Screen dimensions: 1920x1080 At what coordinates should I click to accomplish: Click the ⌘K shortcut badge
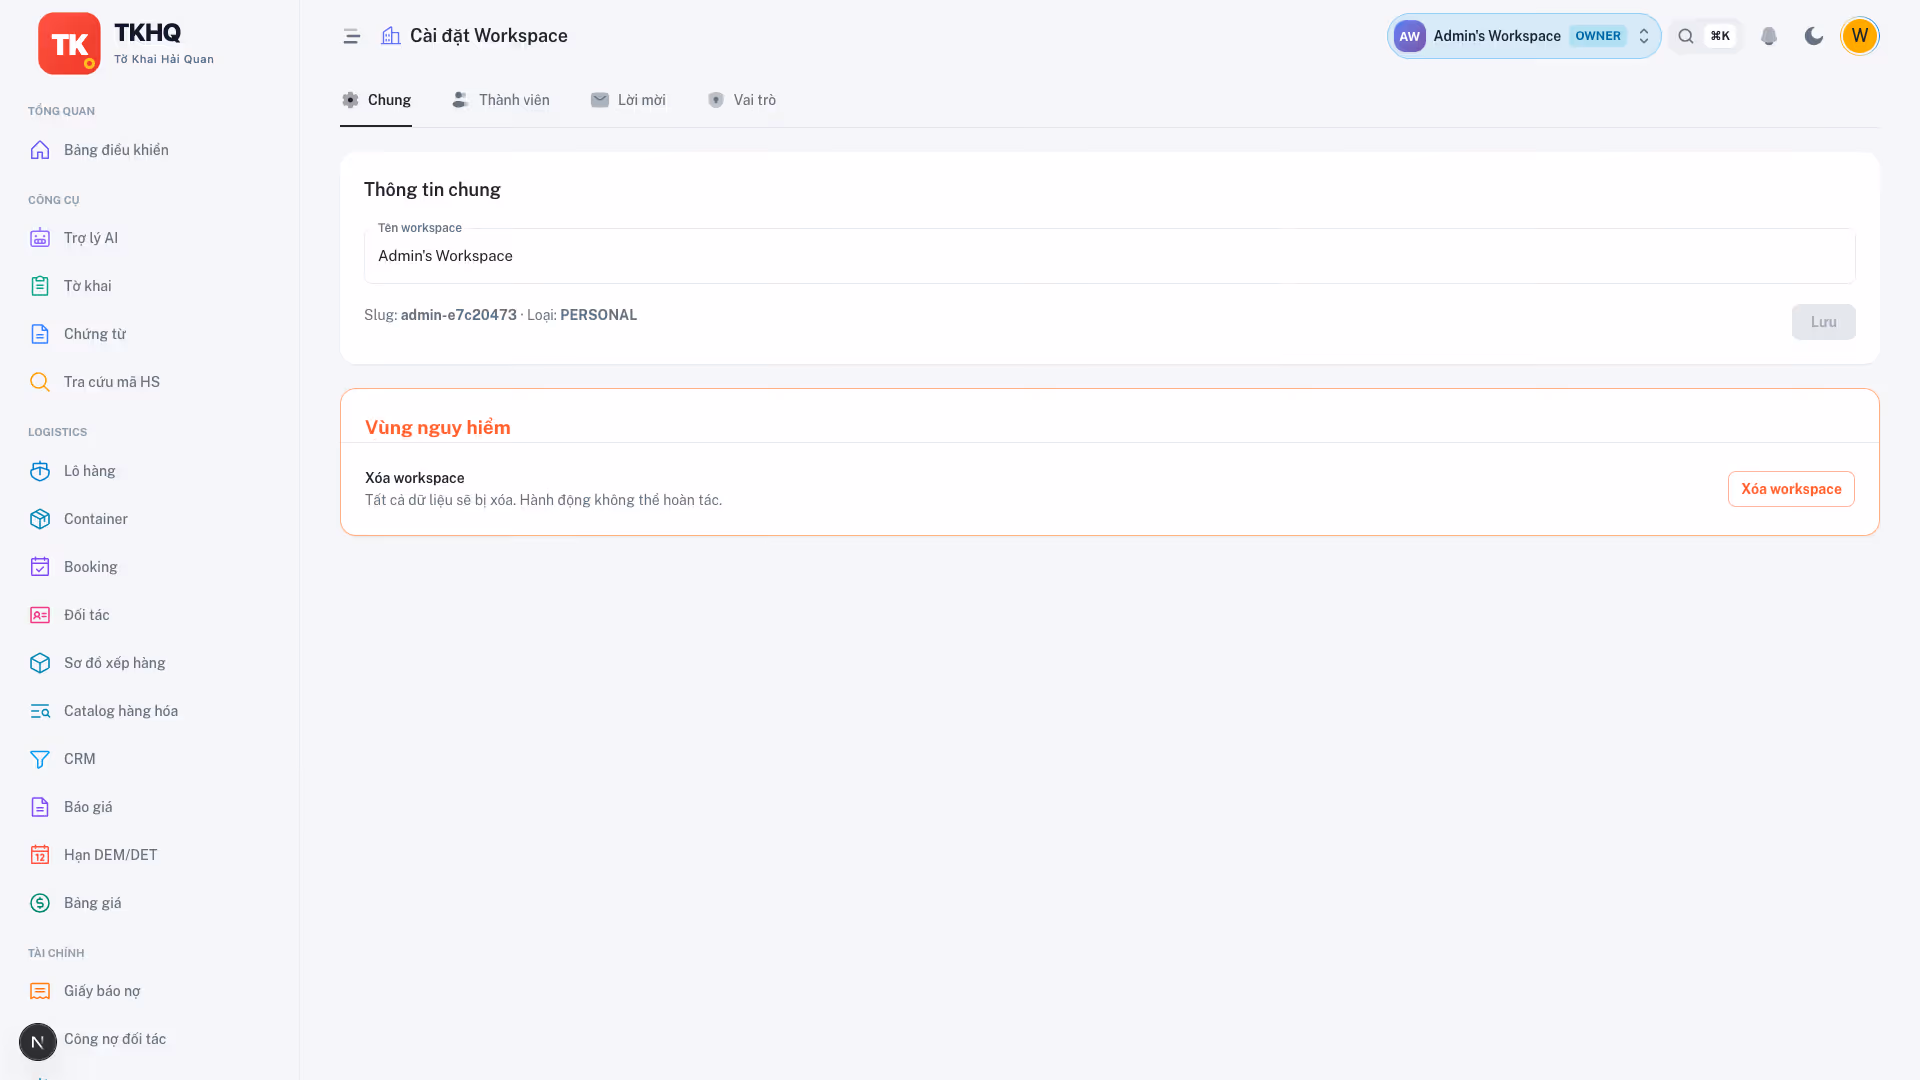coord(1720,36)
